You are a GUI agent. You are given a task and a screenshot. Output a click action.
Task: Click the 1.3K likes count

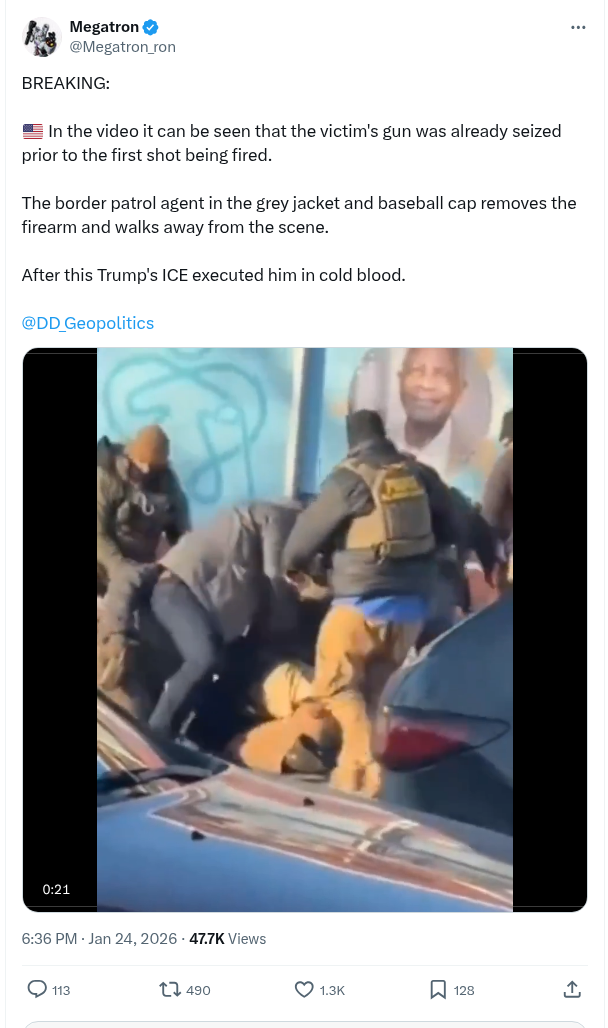(x=332, y=990)
